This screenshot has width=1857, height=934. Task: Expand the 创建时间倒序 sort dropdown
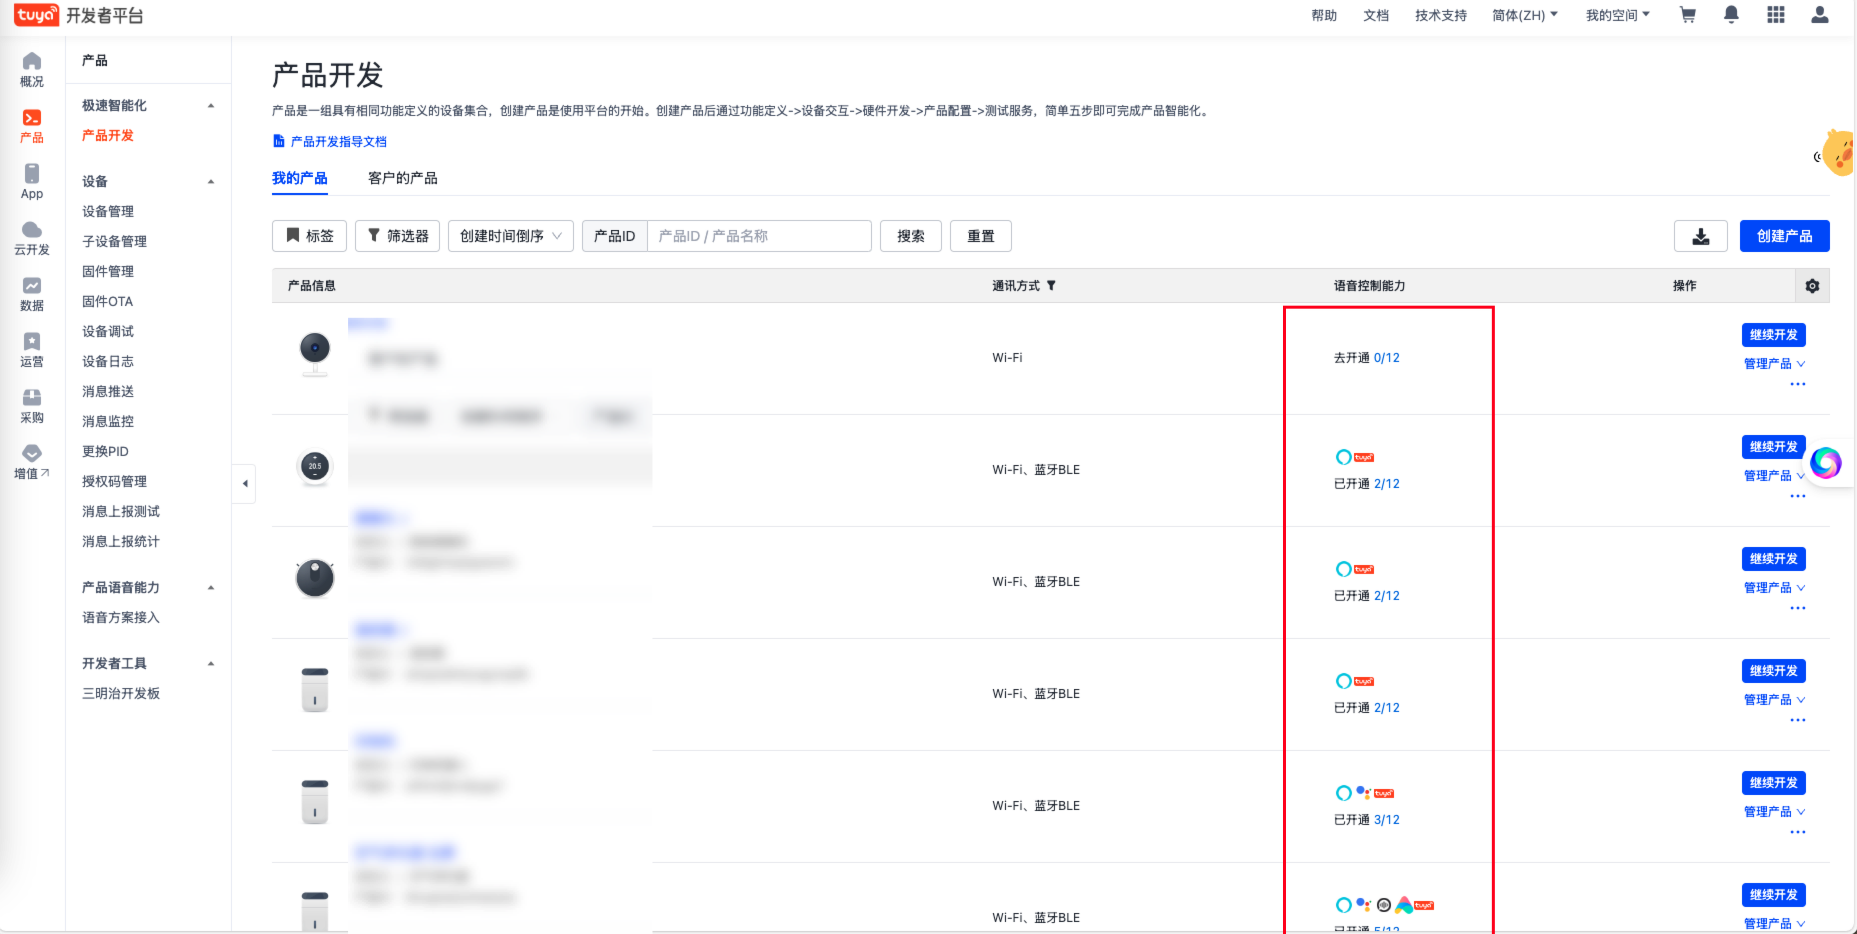click(x=510, y=236)
